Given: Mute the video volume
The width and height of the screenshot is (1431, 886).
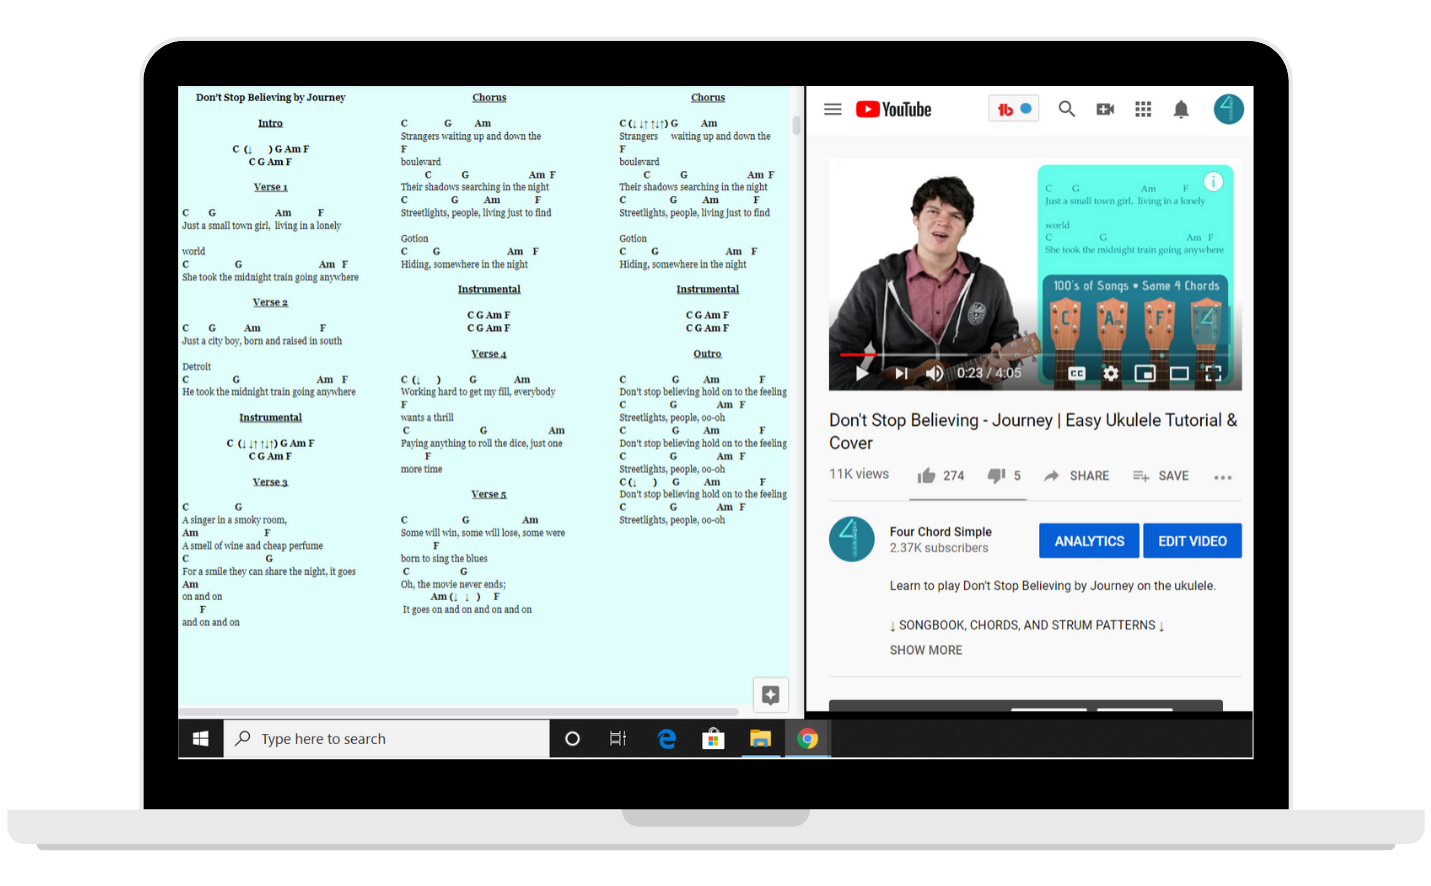Looking at the screenshot, I should pyautogui.click(x=934, y=373).
